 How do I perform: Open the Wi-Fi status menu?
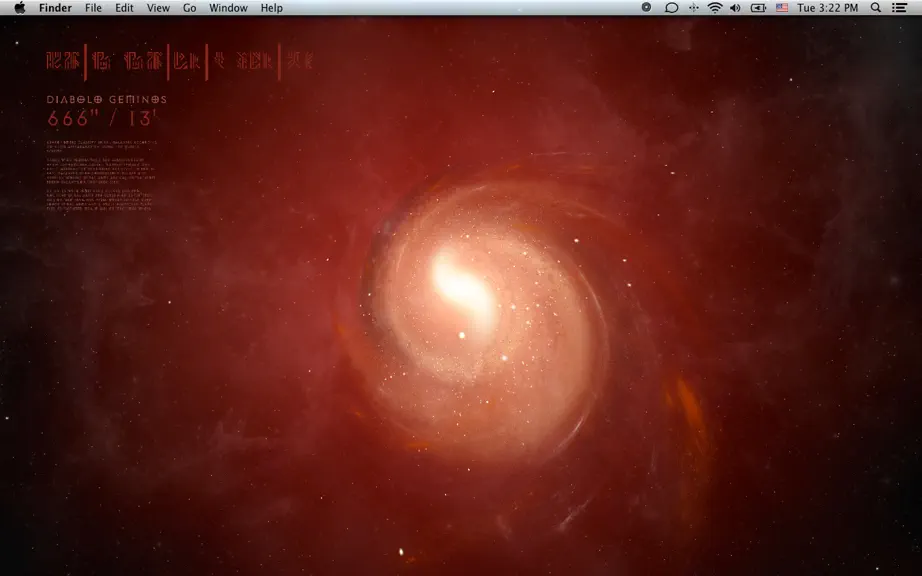click(715, 8)
